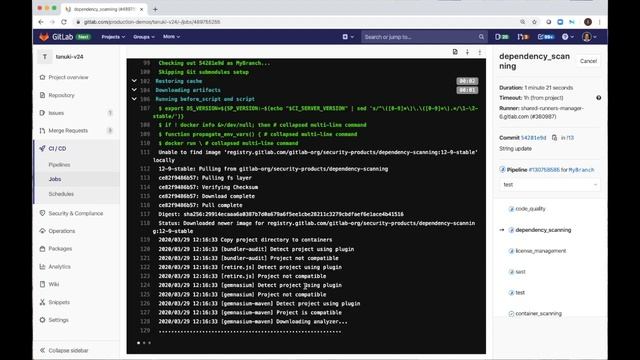640x360 pixels.
Task: Open pipeline #130768586 link
Action: (x=544, y=170)
